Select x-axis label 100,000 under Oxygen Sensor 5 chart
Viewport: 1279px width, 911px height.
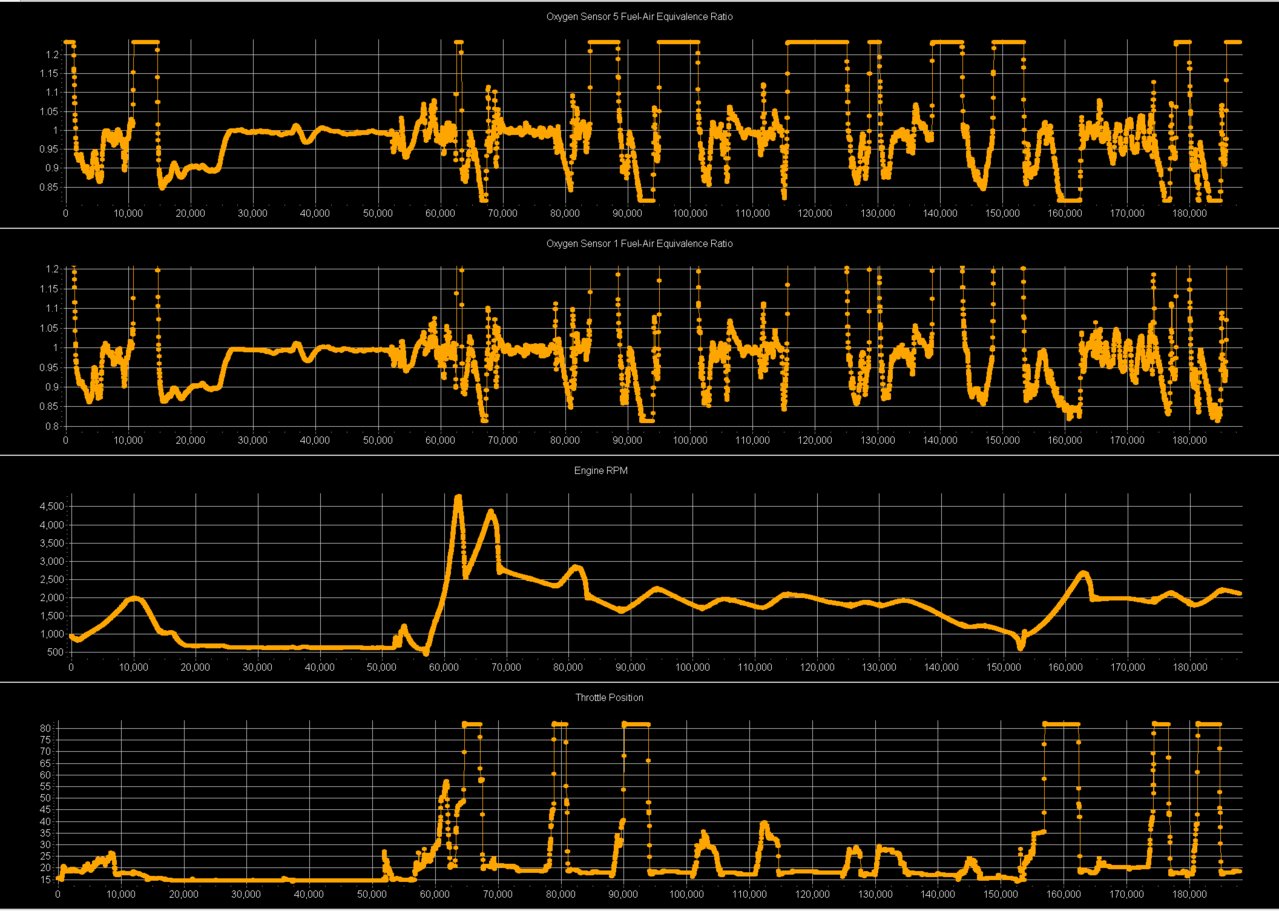pos(690,213)
